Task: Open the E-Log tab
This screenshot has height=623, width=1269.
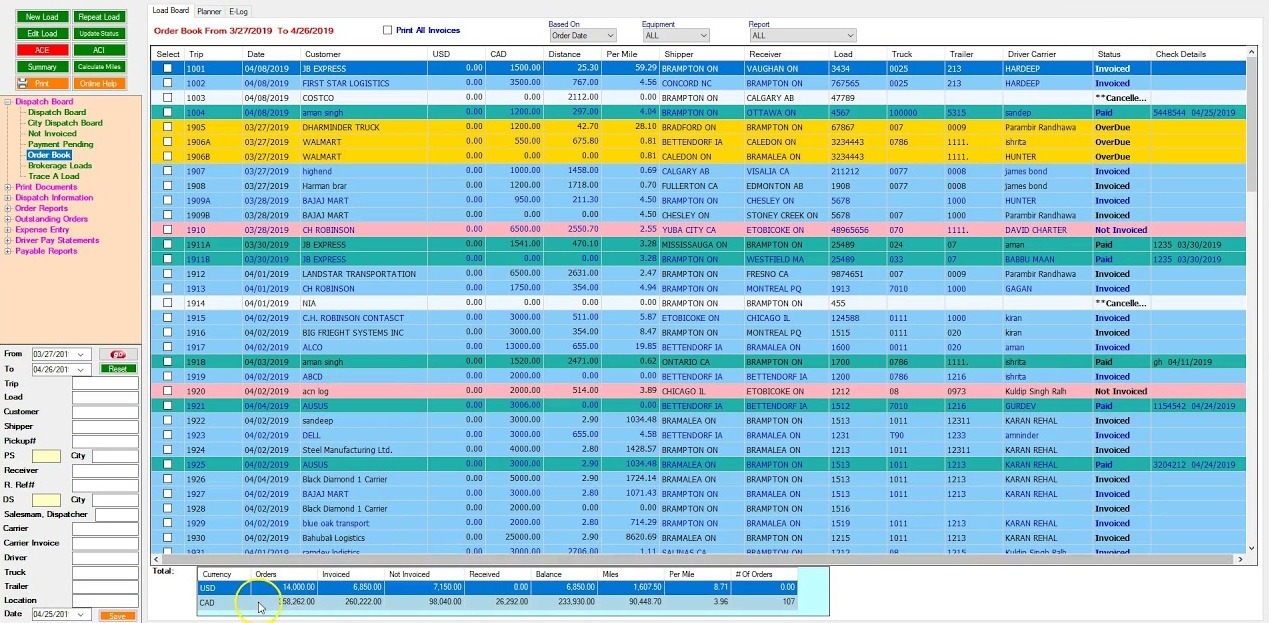Action: [239, 11]
